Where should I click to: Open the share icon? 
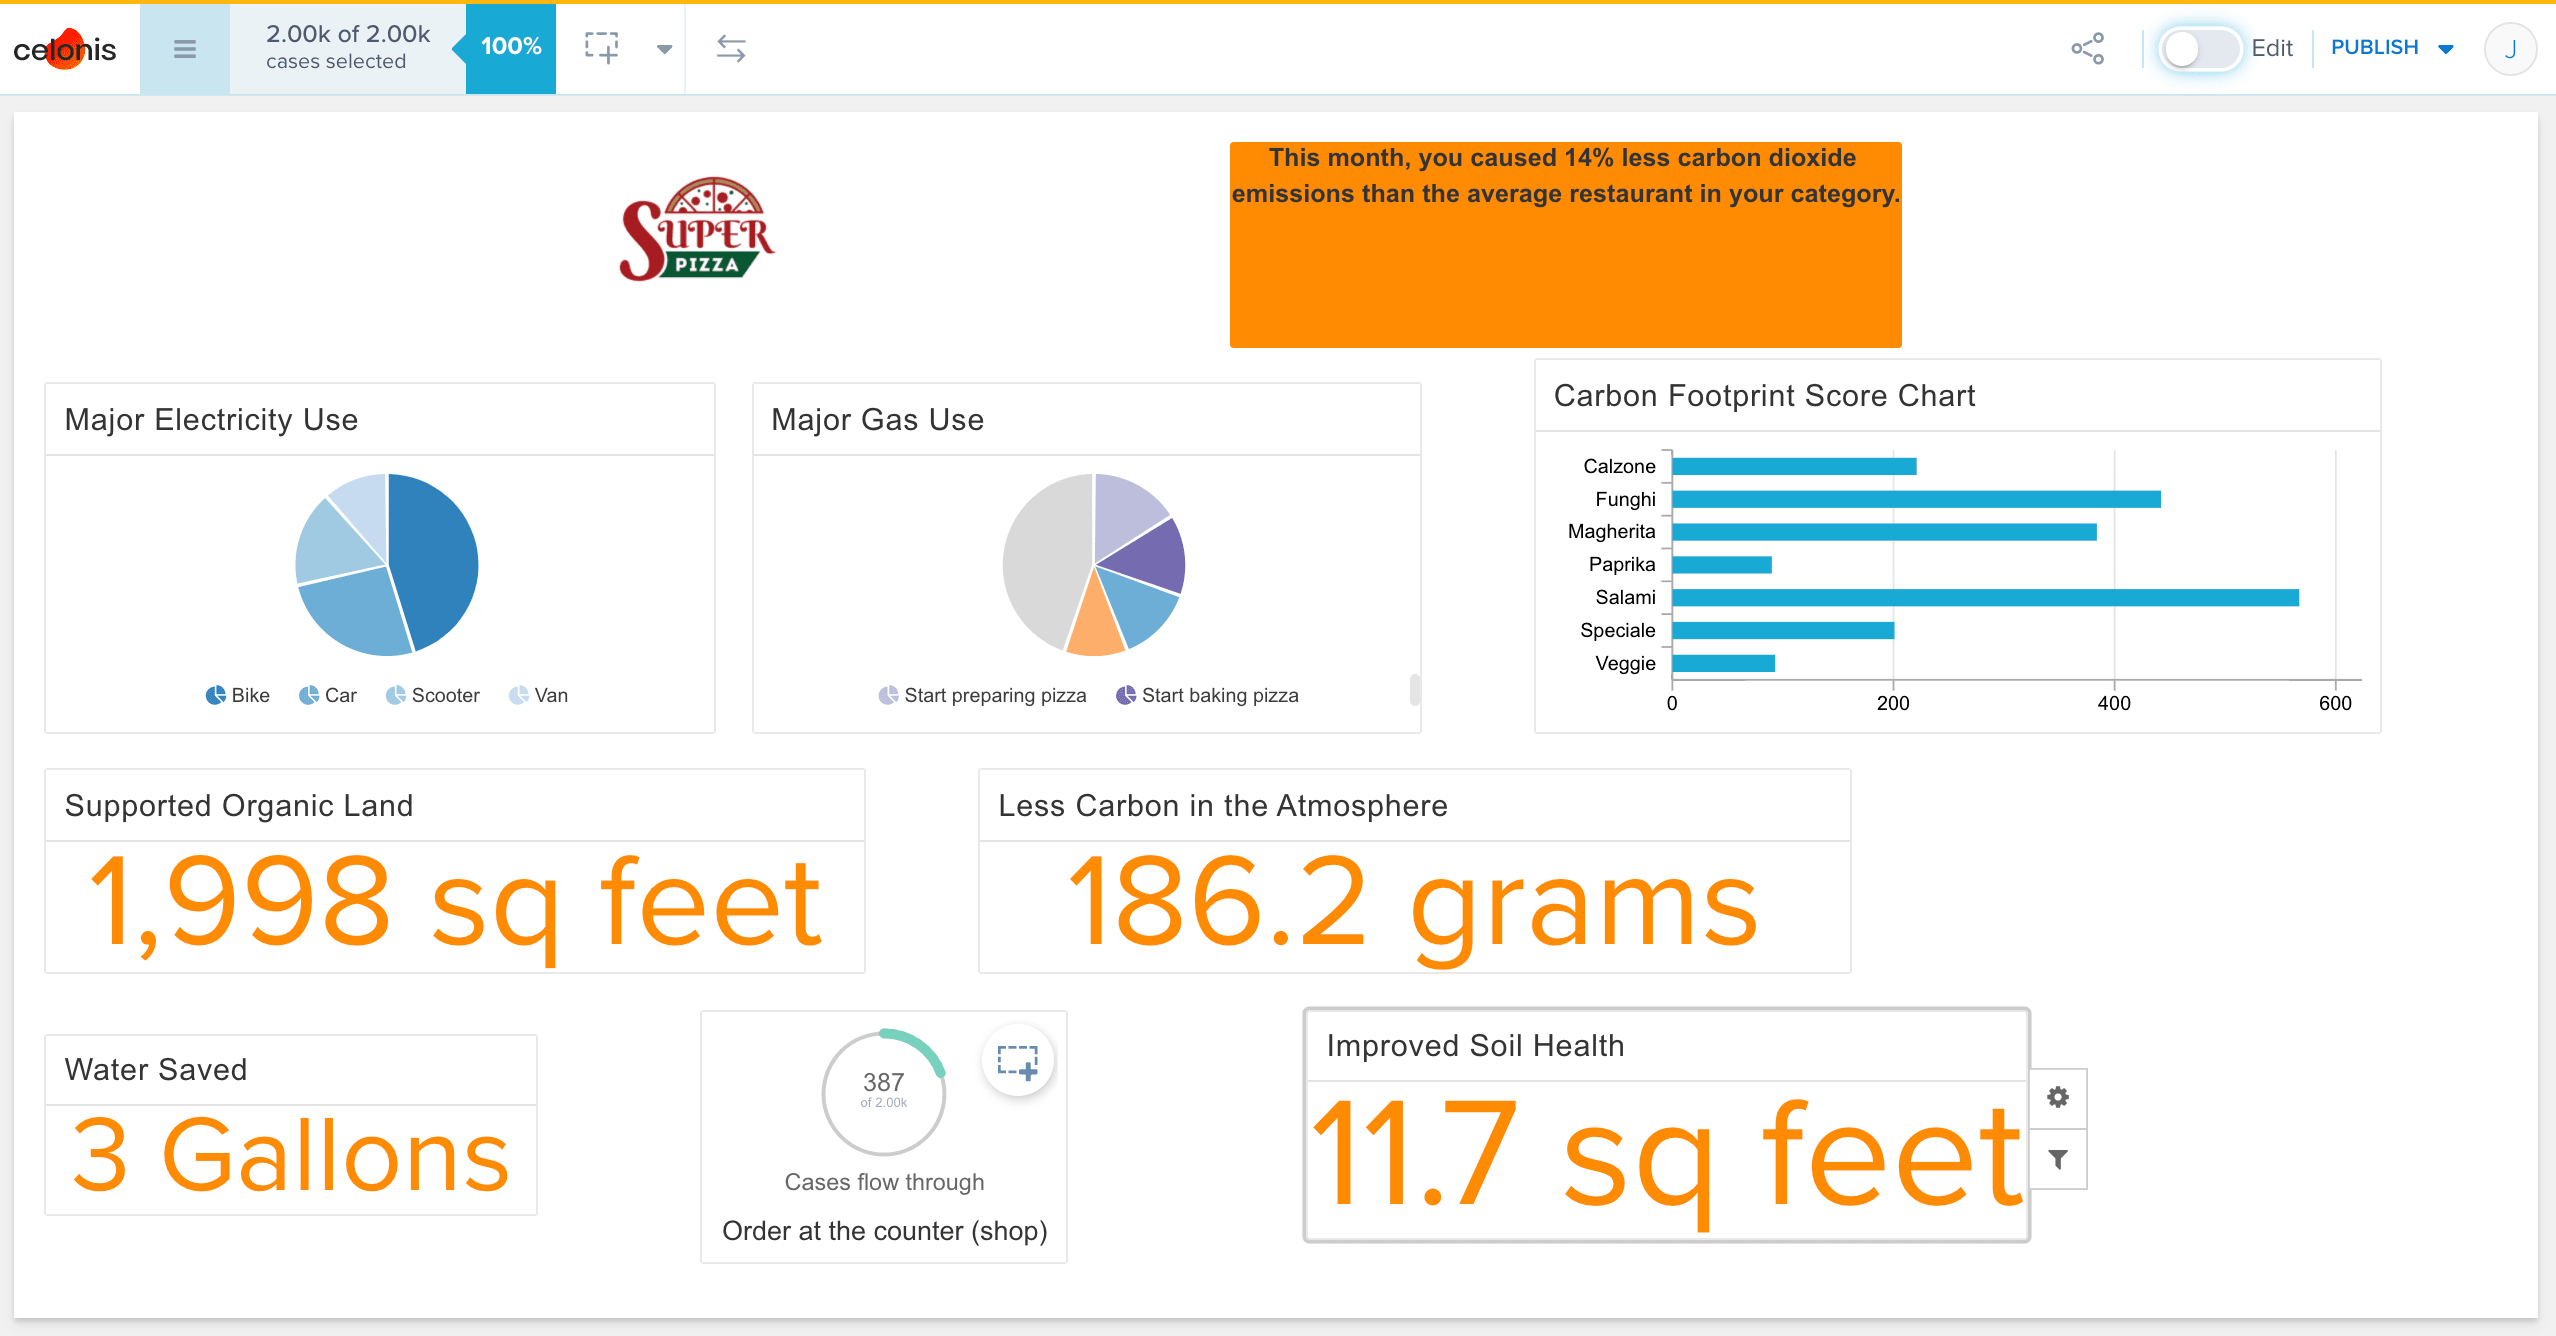[2087, 48]
